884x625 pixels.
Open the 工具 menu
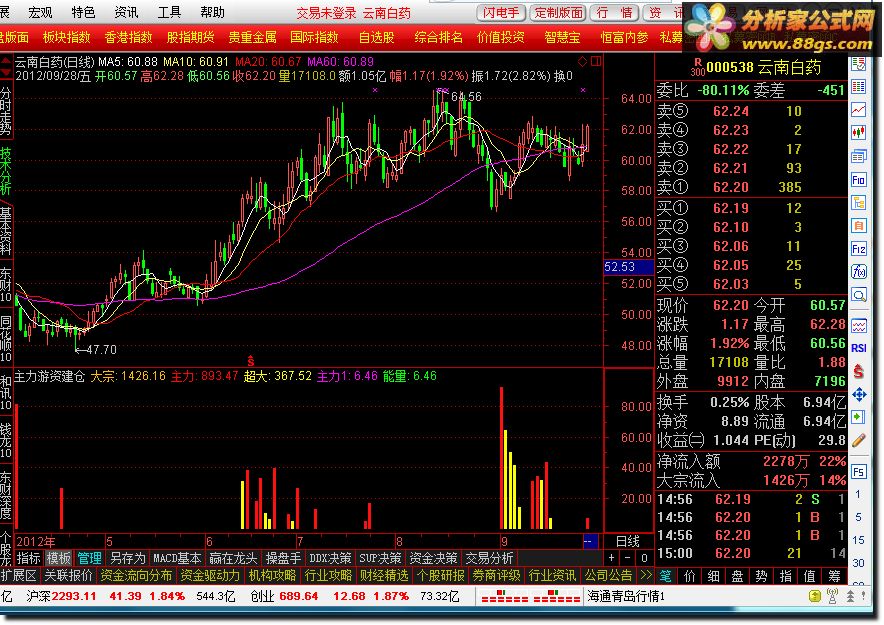tap(169, 12)
